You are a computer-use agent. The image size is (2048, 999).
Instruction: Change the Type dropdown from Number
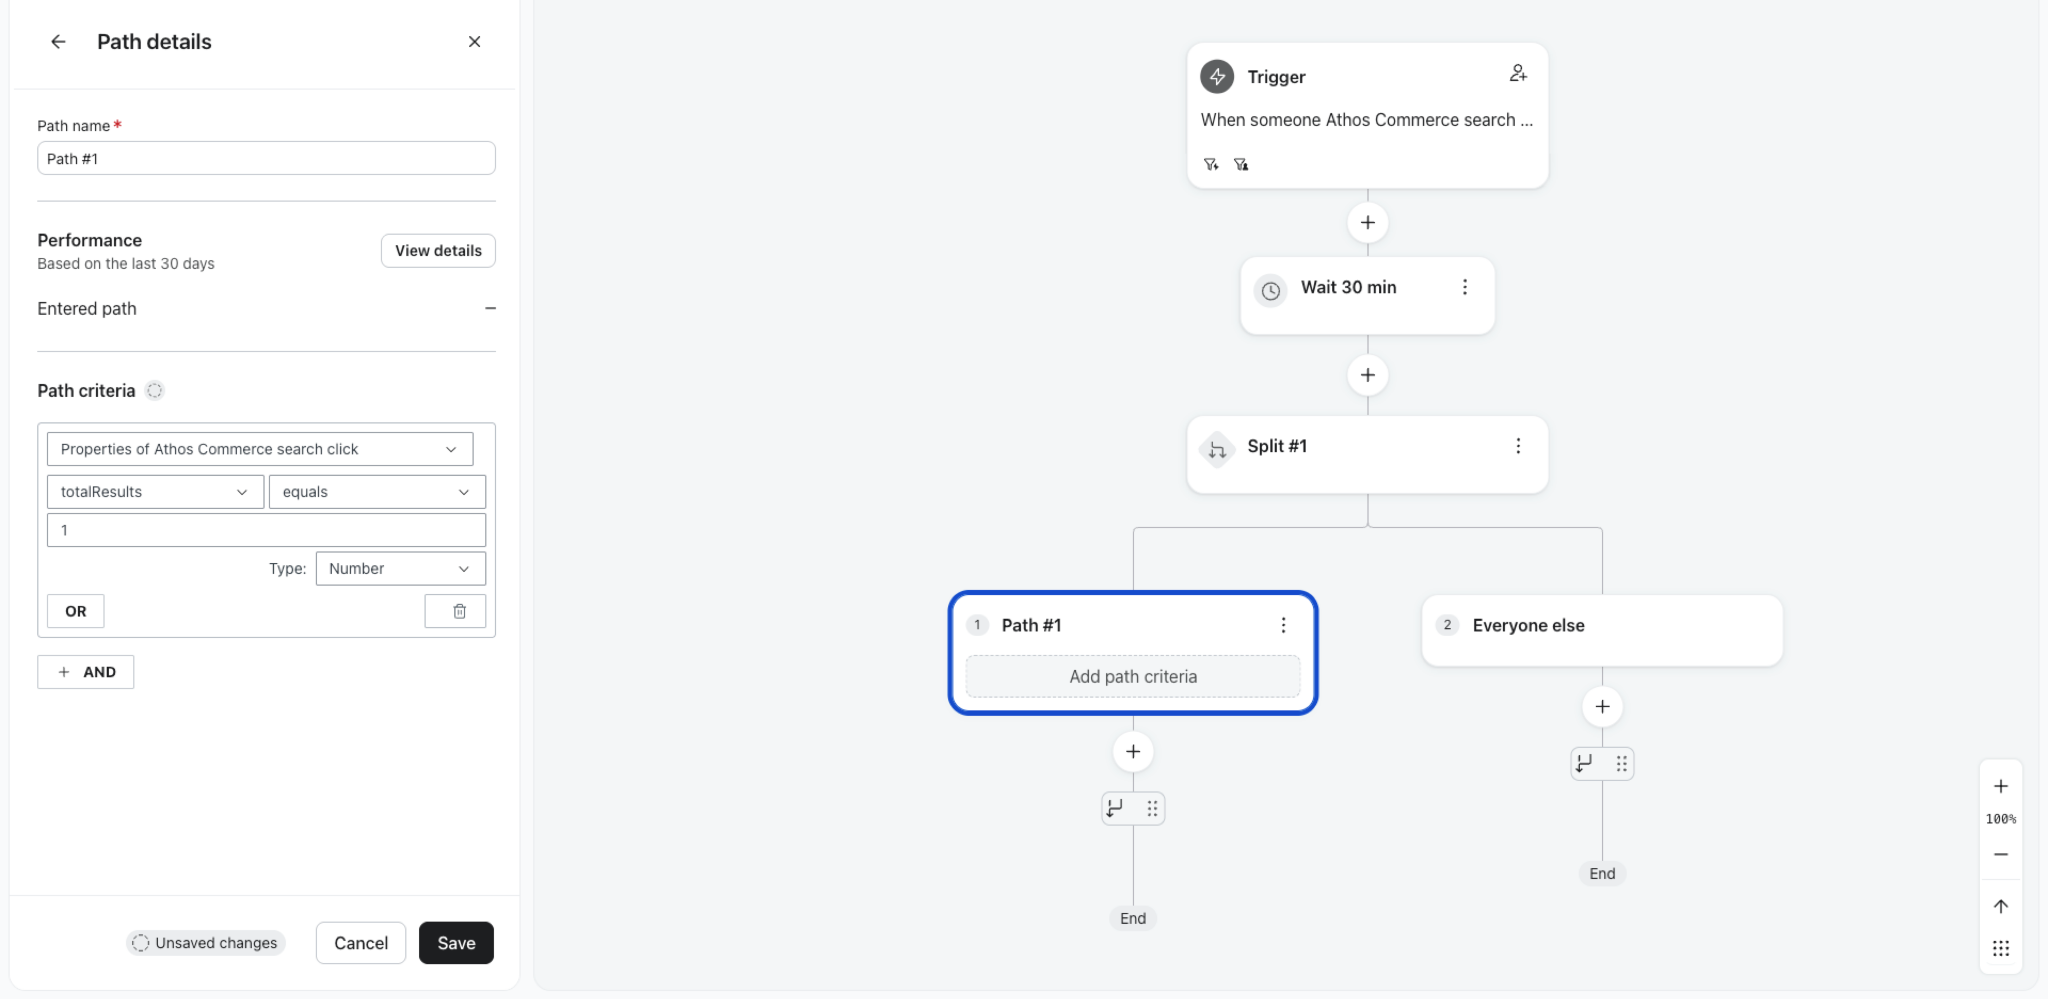pos(400,568)
